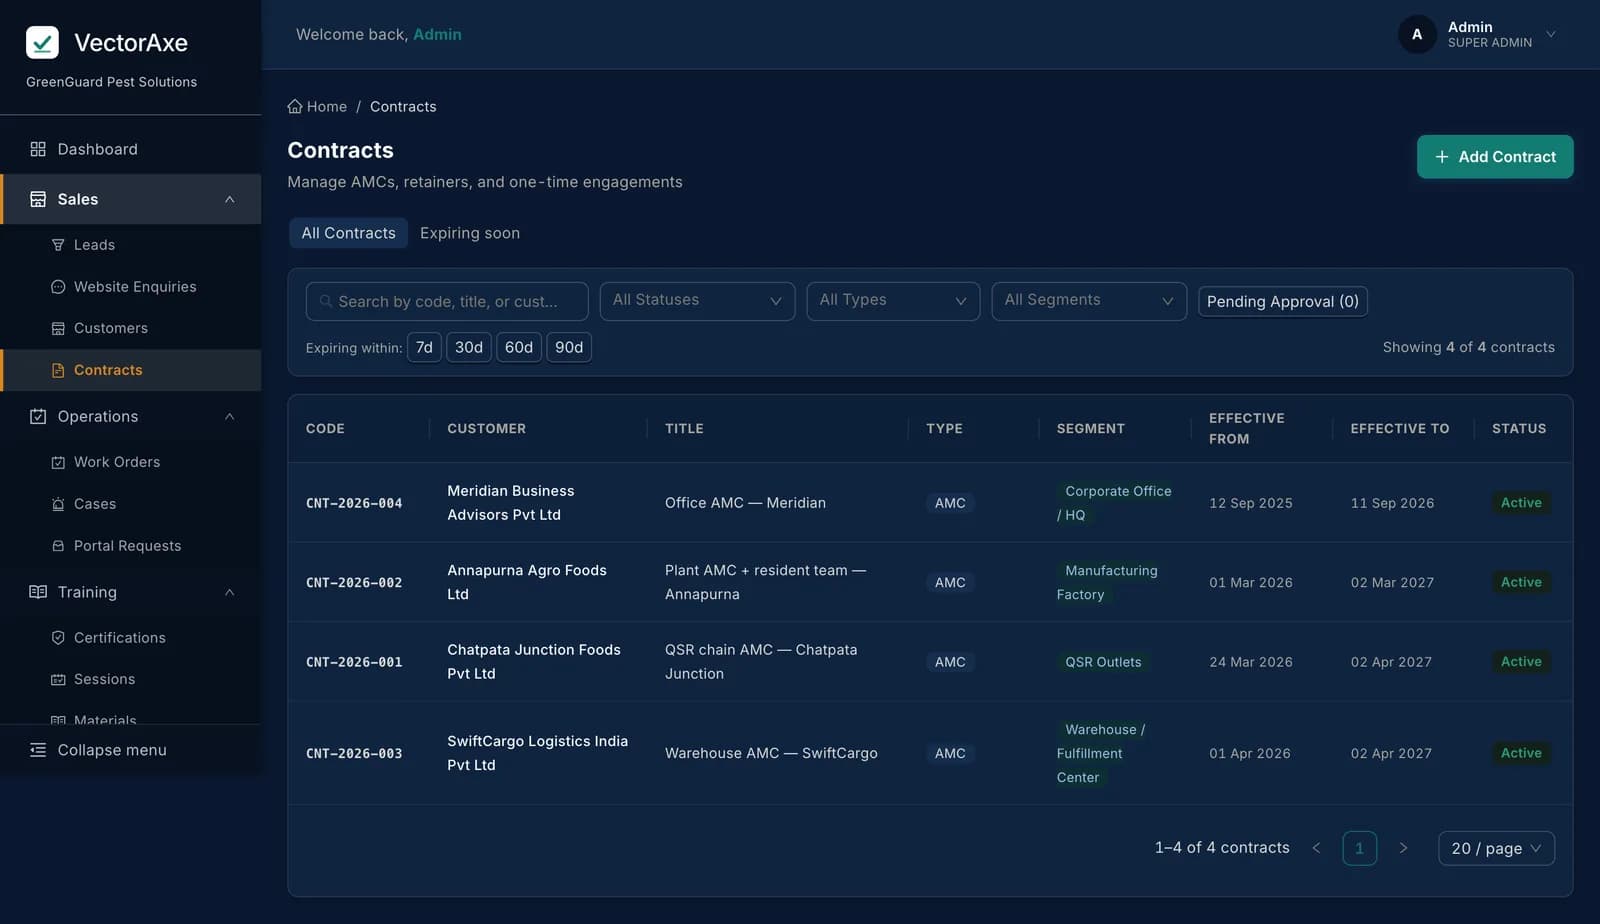The width and height of the screenshot is (1600, 924).
Task: Click 'Office AMC — Meridian' title cell
Action: (745, 503)
